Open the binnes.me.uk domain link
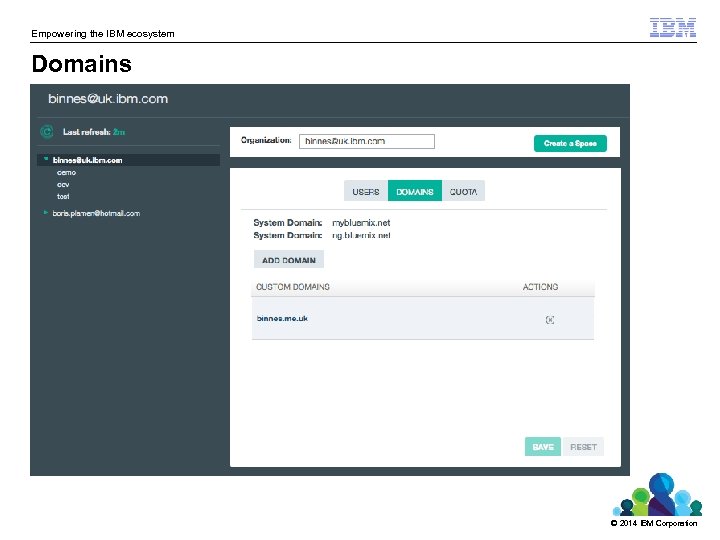Viewport: 720px width, 540px height. (x=282, y=318)
